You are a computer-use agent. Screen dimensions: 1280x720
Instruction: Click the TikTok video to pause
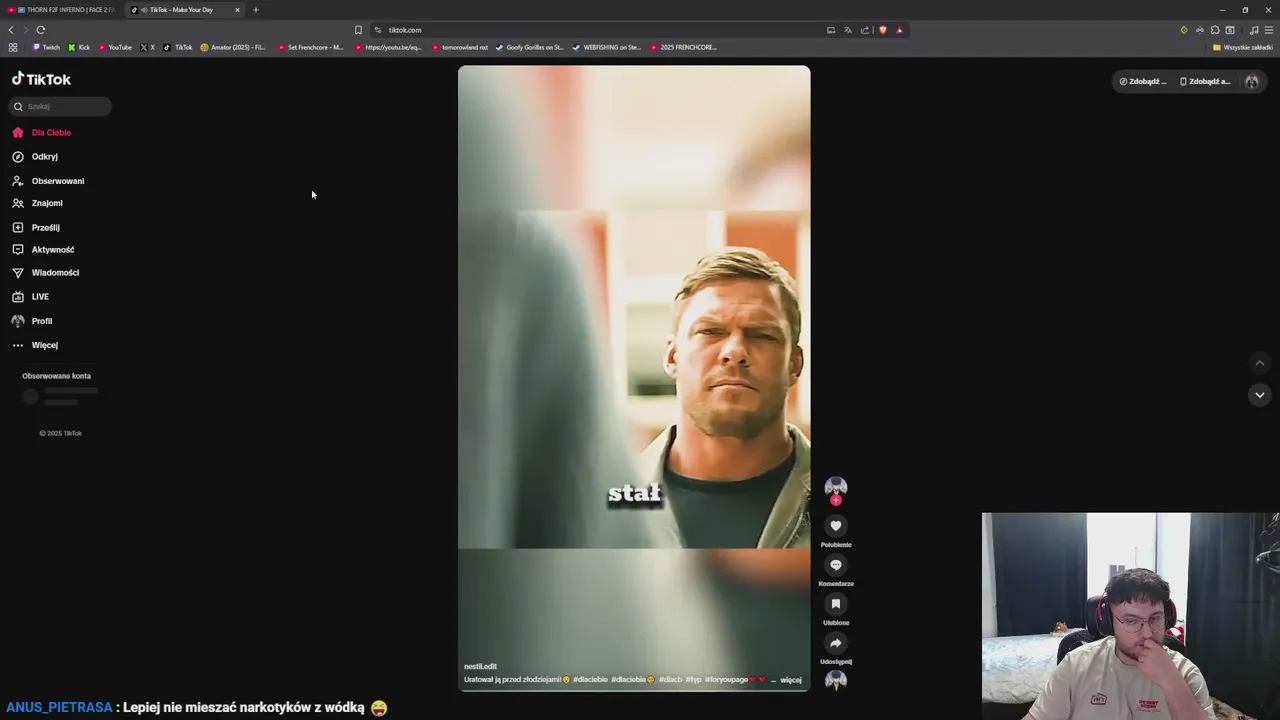(634, 378)
